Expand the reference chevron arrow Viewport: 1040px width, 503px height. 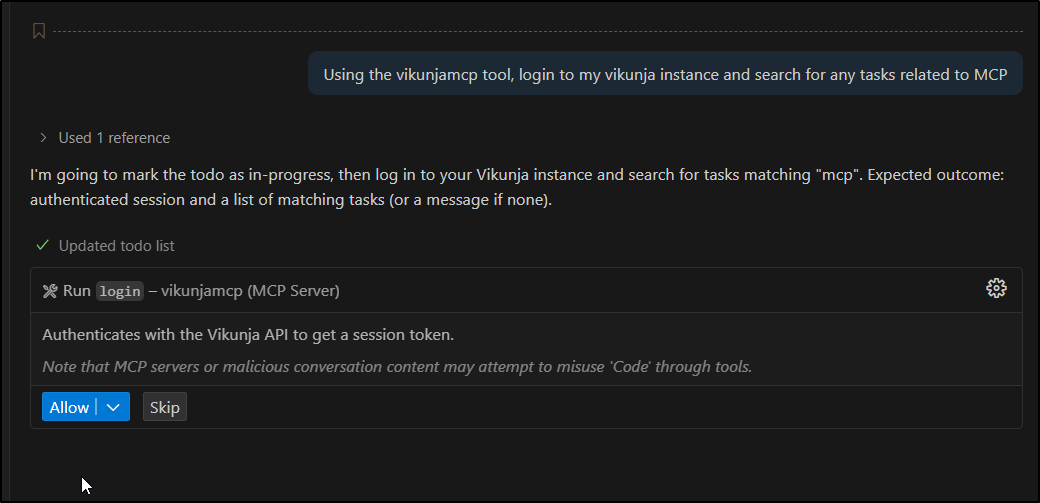(43, 138)
